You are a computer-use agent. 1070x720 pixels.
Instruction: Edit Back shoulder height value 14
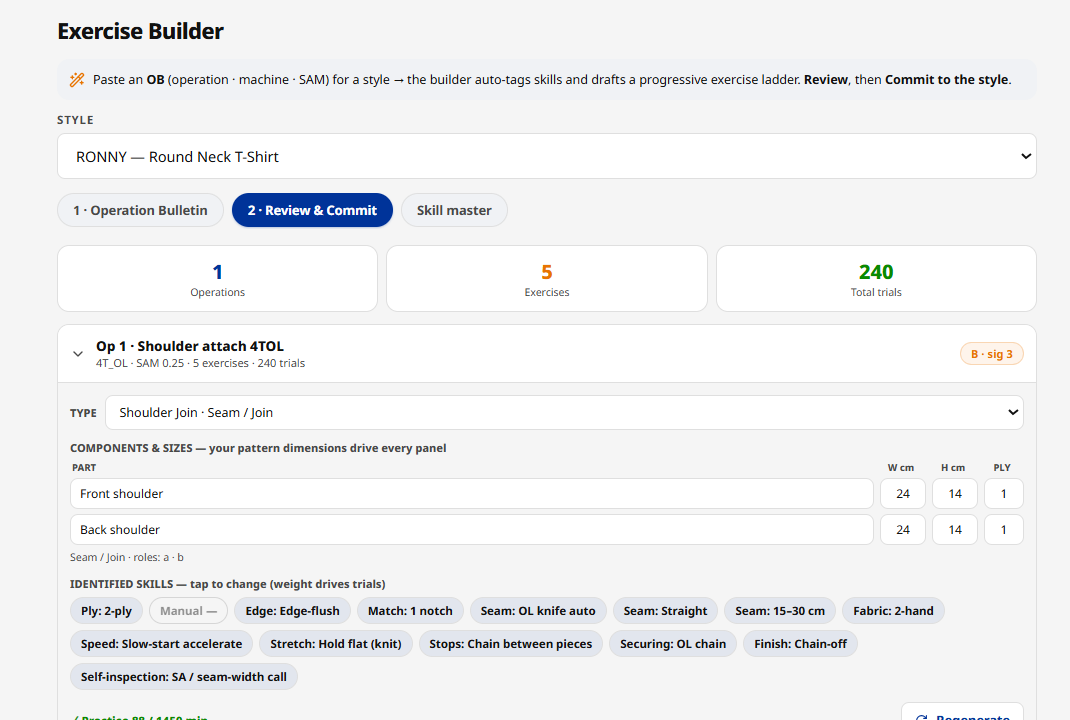955,530
